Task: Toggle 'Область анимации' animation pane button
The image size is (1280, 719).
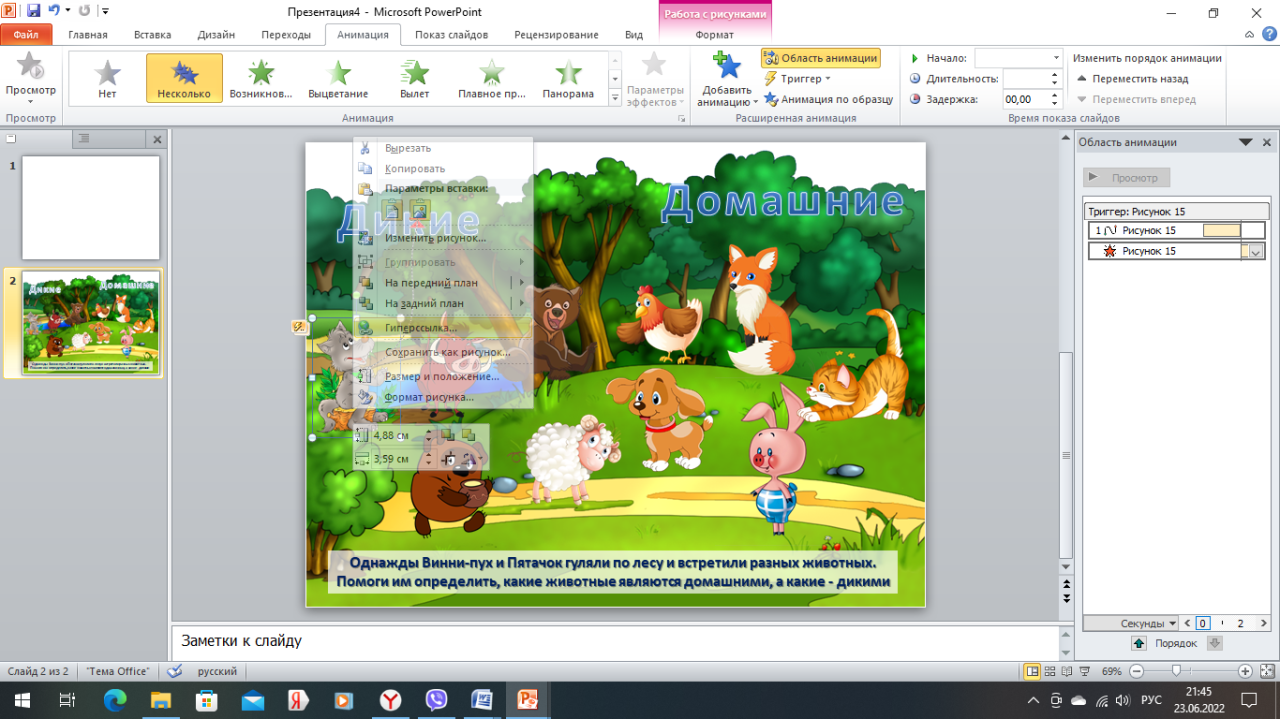Action: tap(821, 58)
